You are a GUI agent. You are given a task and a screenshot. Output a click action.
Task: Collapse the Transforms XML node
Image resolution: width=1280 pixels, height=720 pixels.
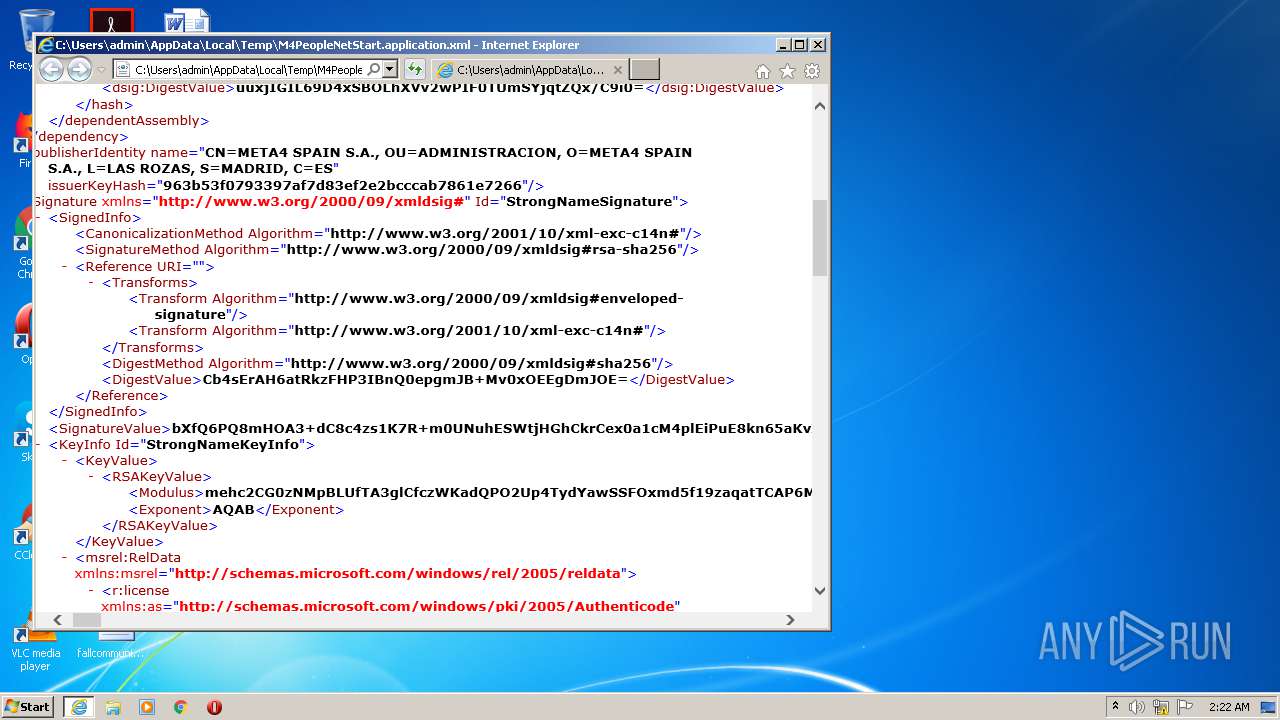click(x=92, y=283)
